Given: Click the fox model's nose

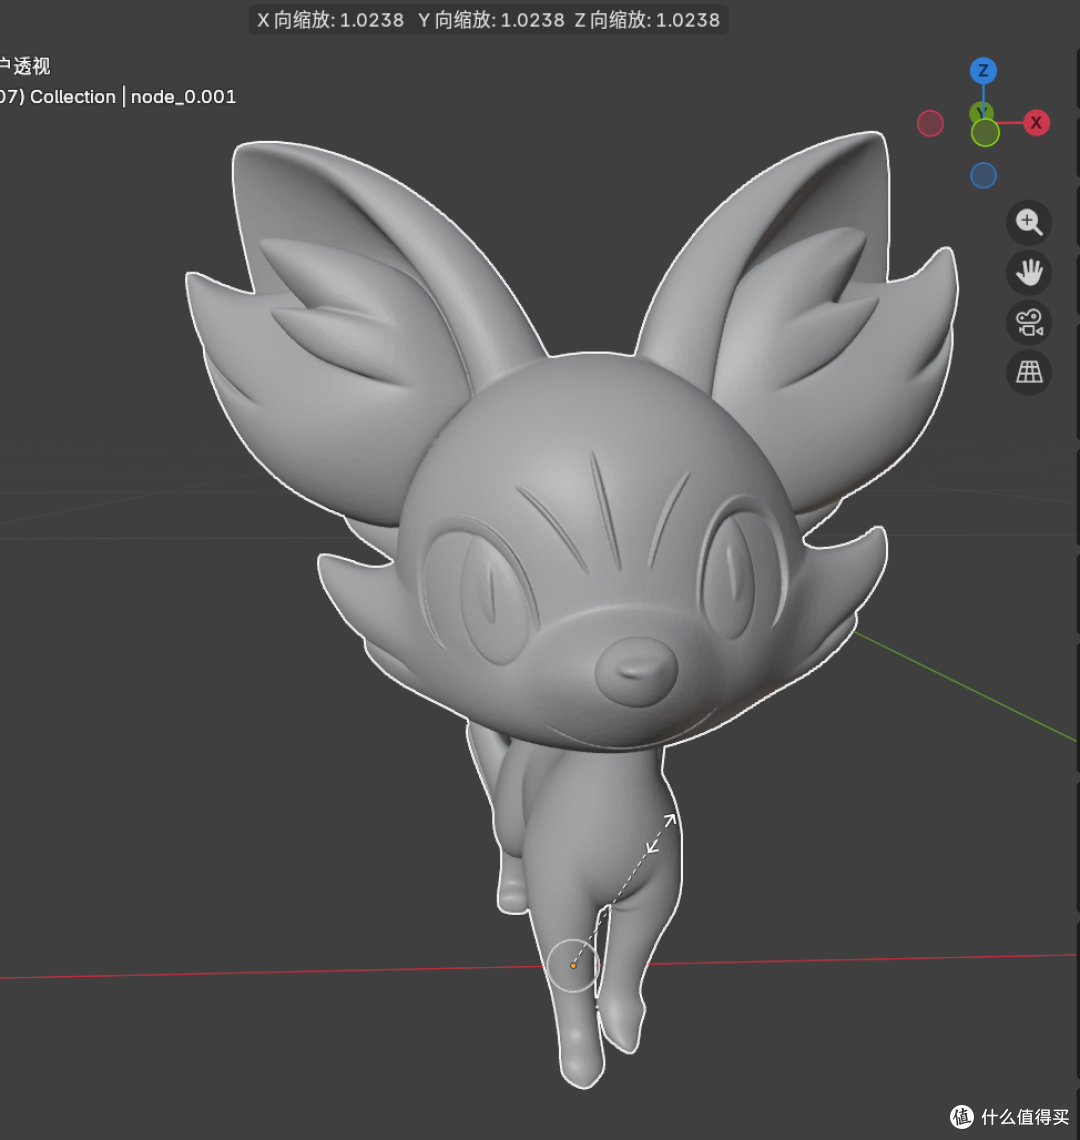Looking at the screenshot, I should [636, 671].
